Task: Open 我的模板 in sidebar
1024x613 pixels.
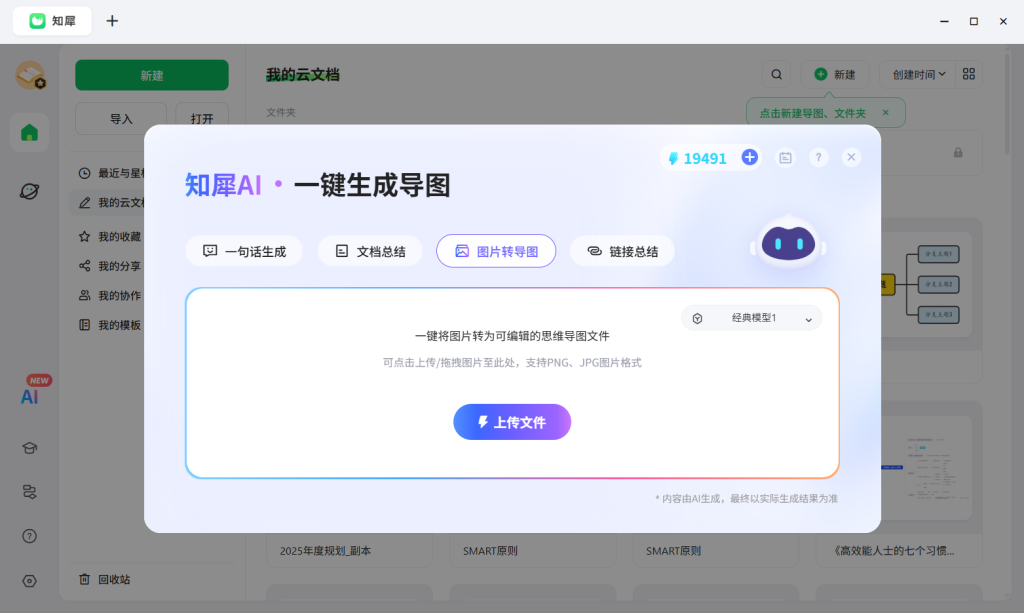Action: [x=110, y=324]
